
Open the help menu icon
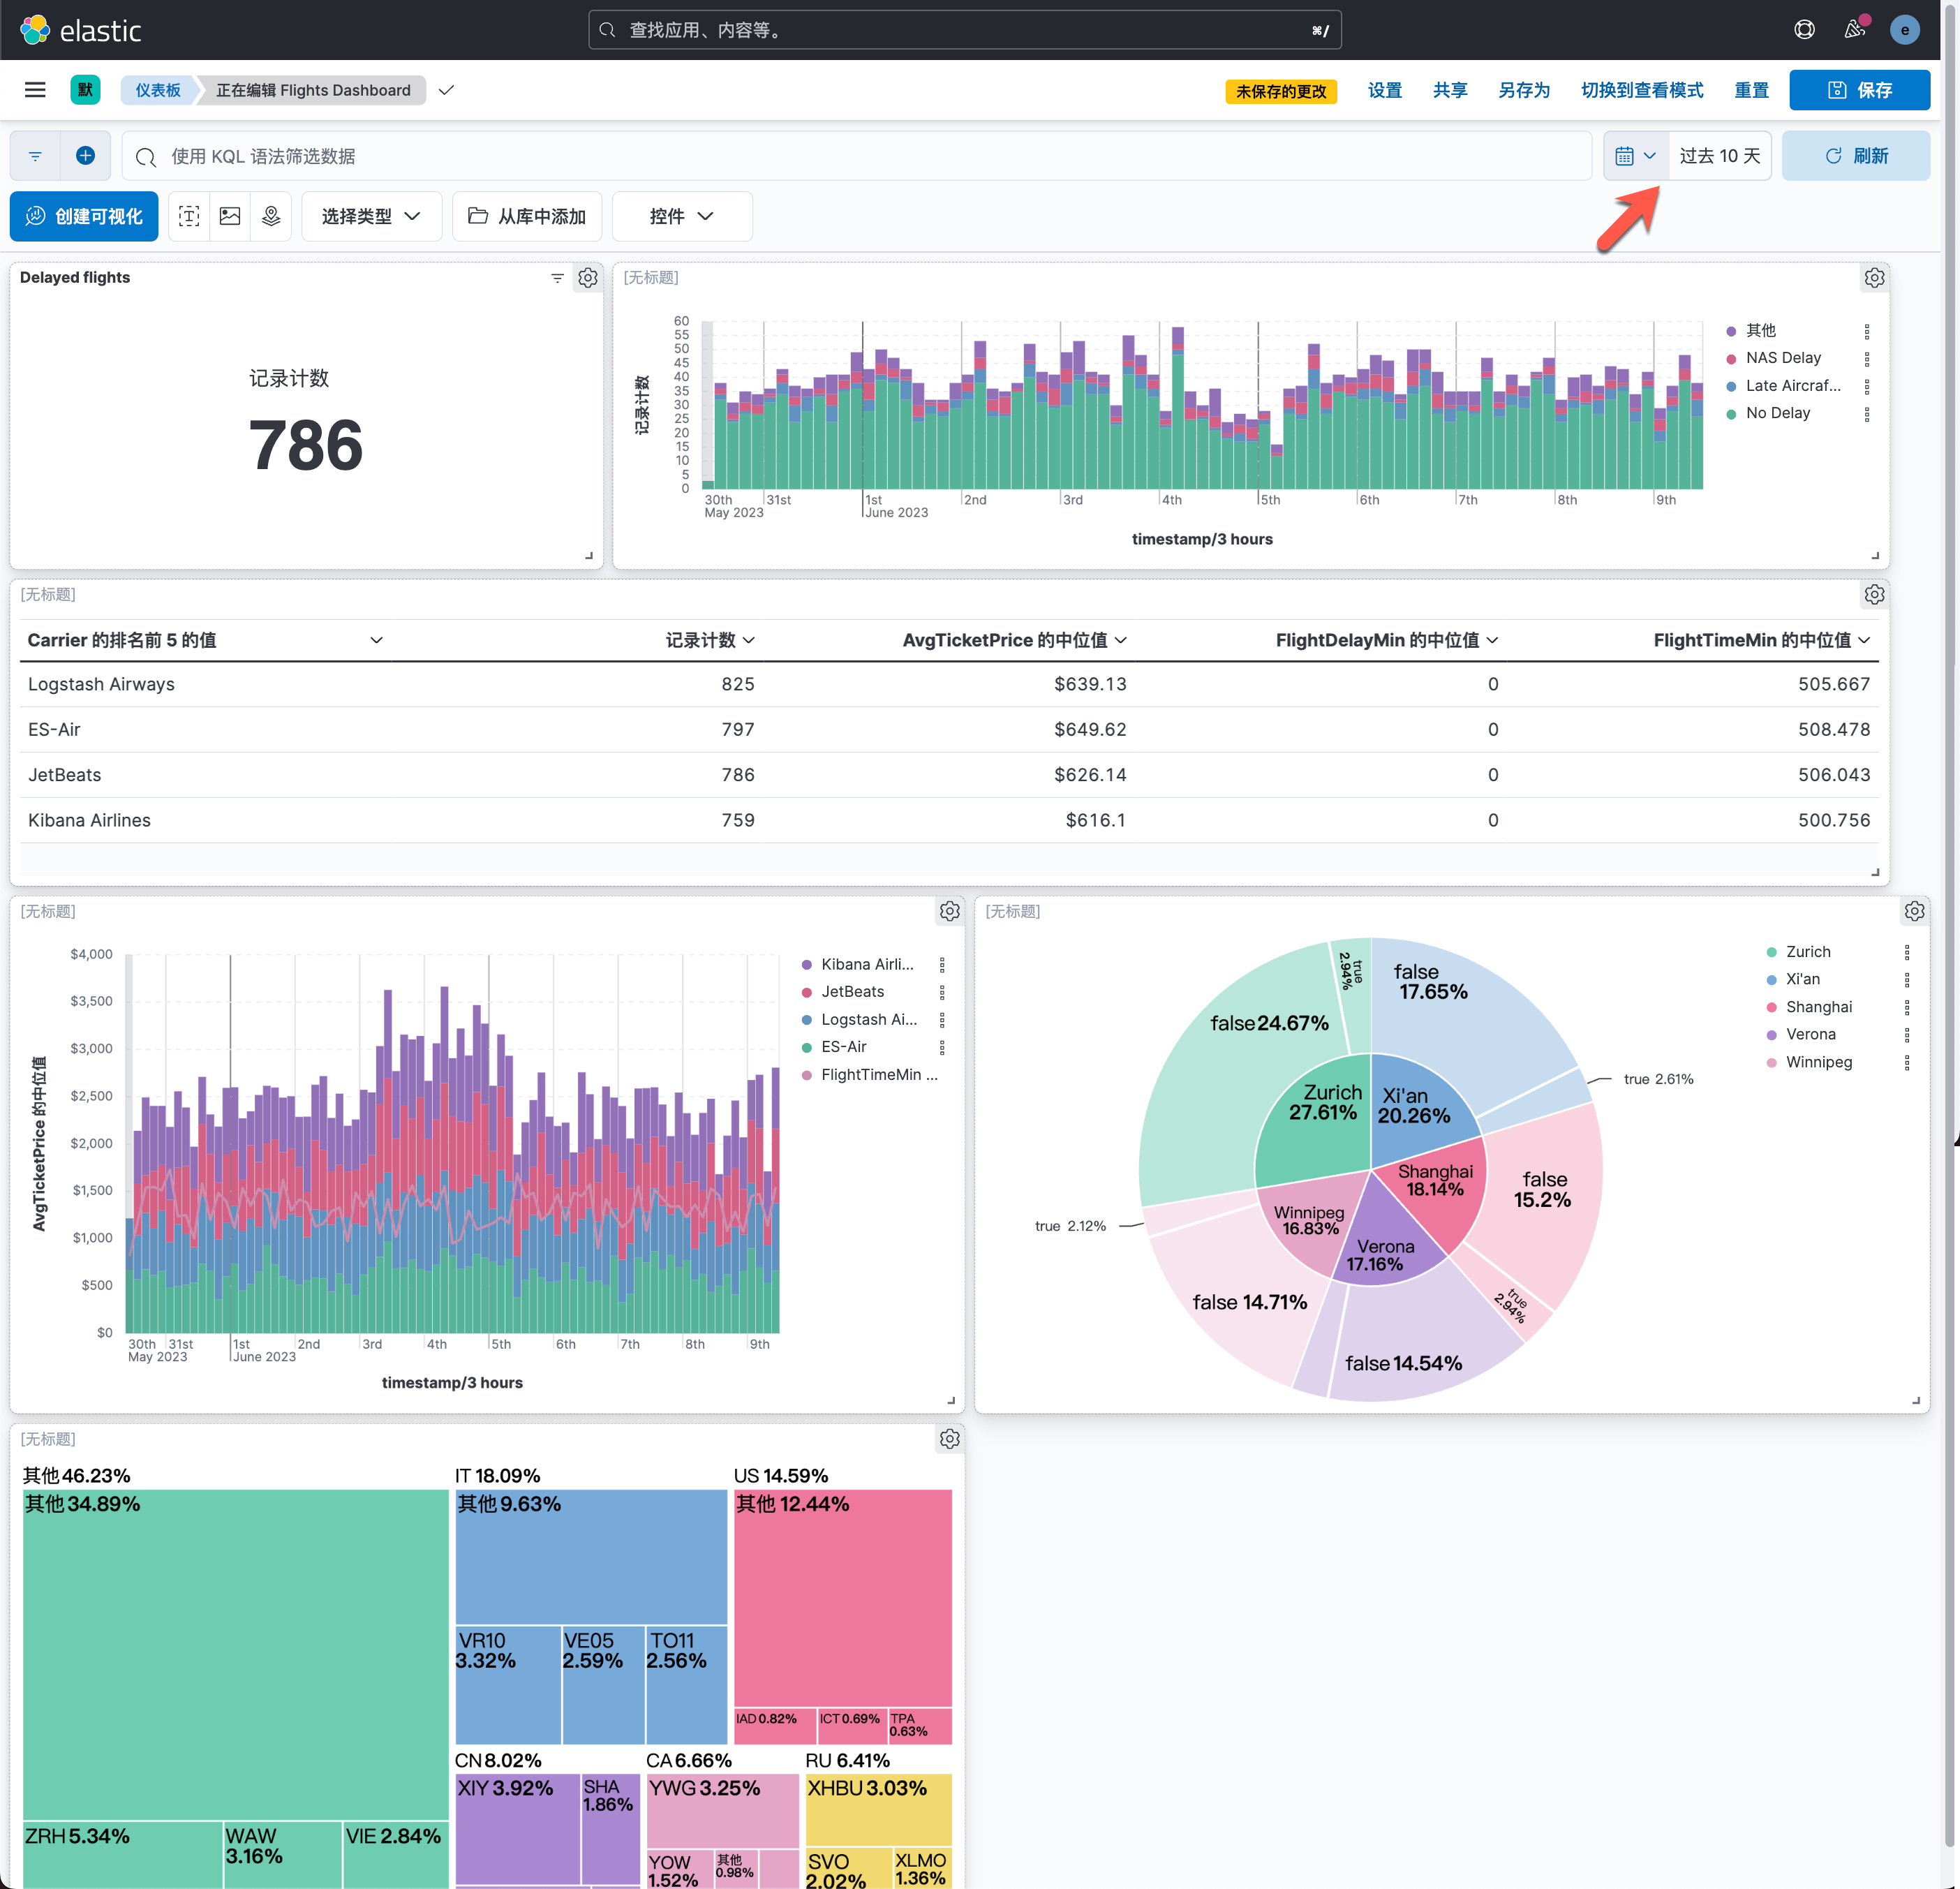point(1804,30)
